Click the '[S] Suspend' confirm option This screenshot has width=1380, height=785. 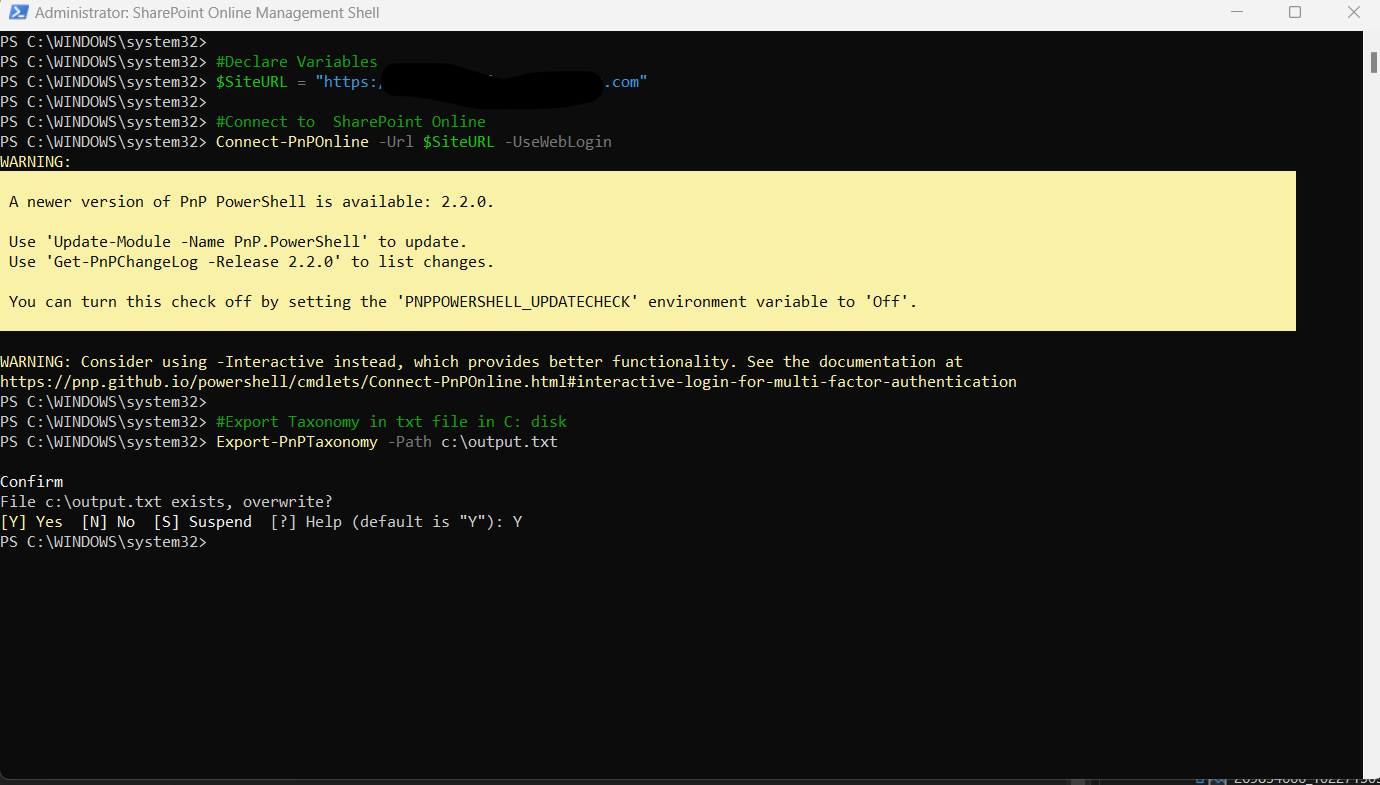(x=202, y=522)
